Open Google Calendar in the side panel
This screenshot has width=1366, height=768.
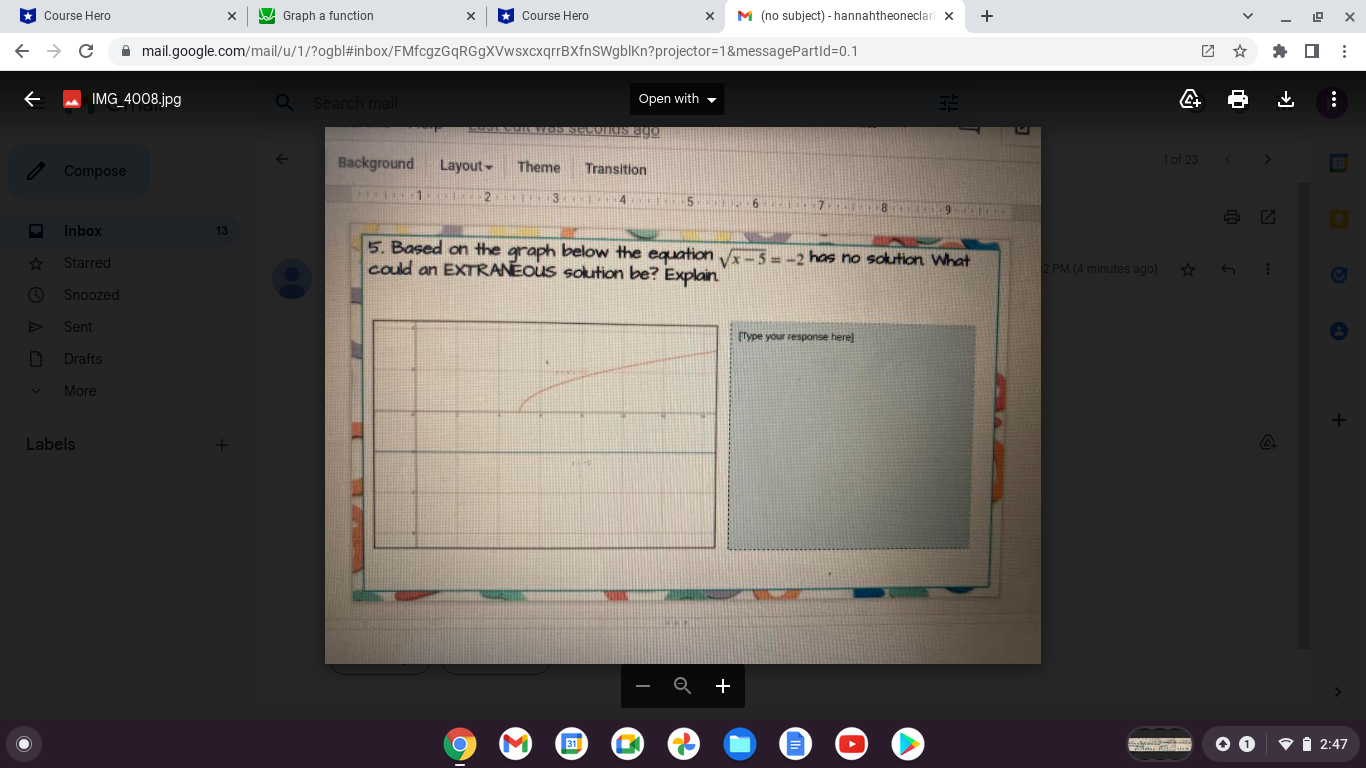coord(1338,161)
